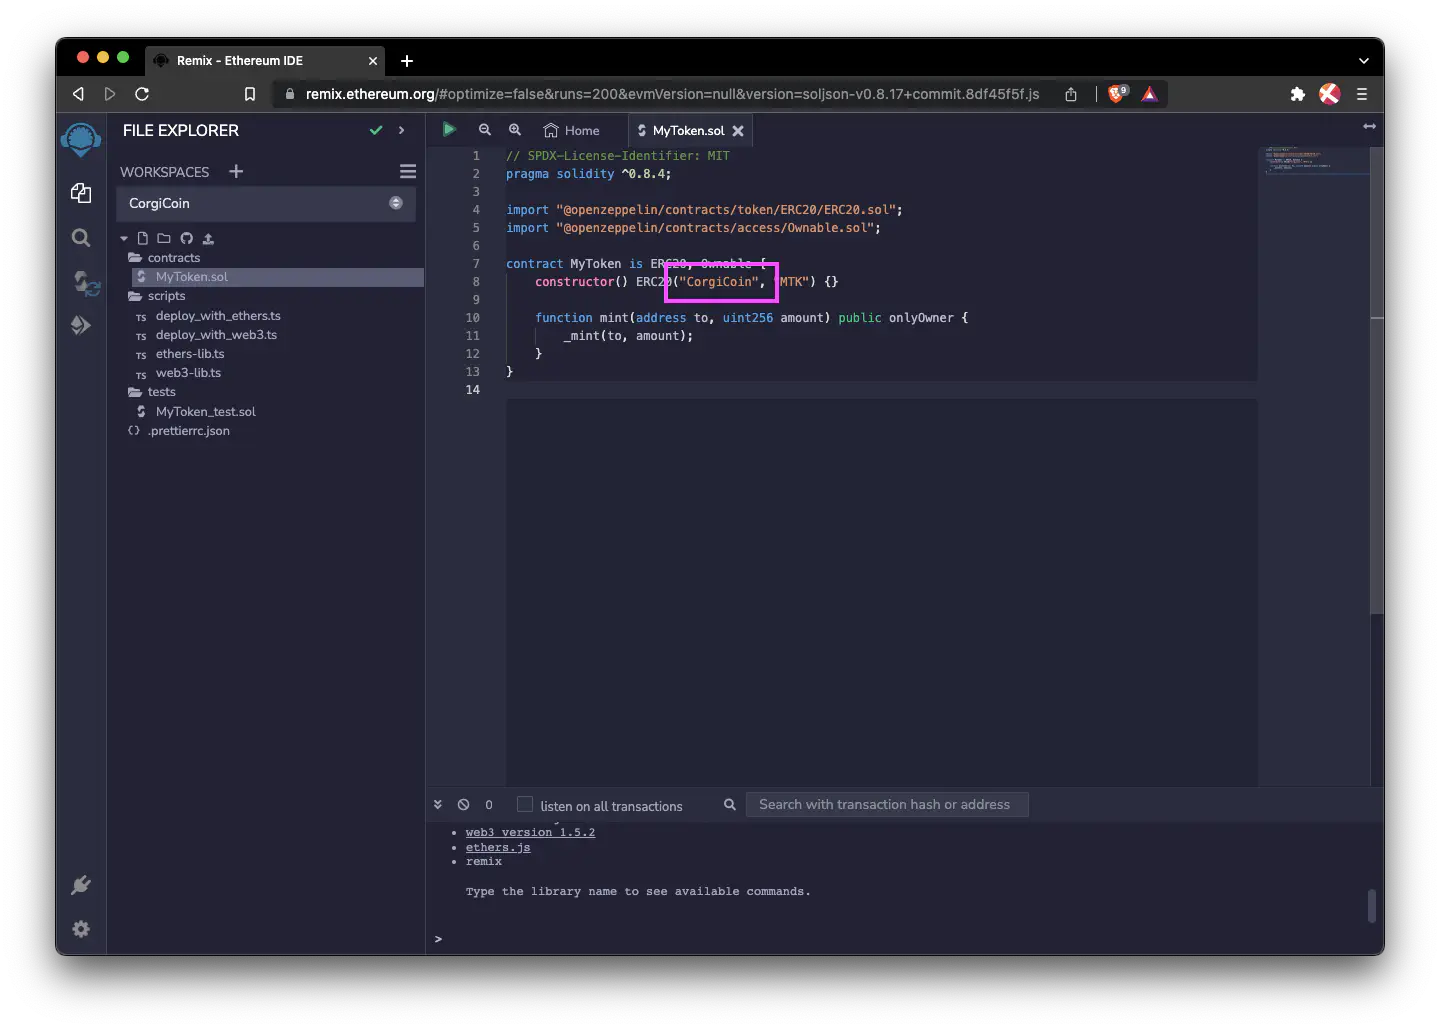Zoom in the editor font
The image size is (1440, 1029).
tap(515, 130)
